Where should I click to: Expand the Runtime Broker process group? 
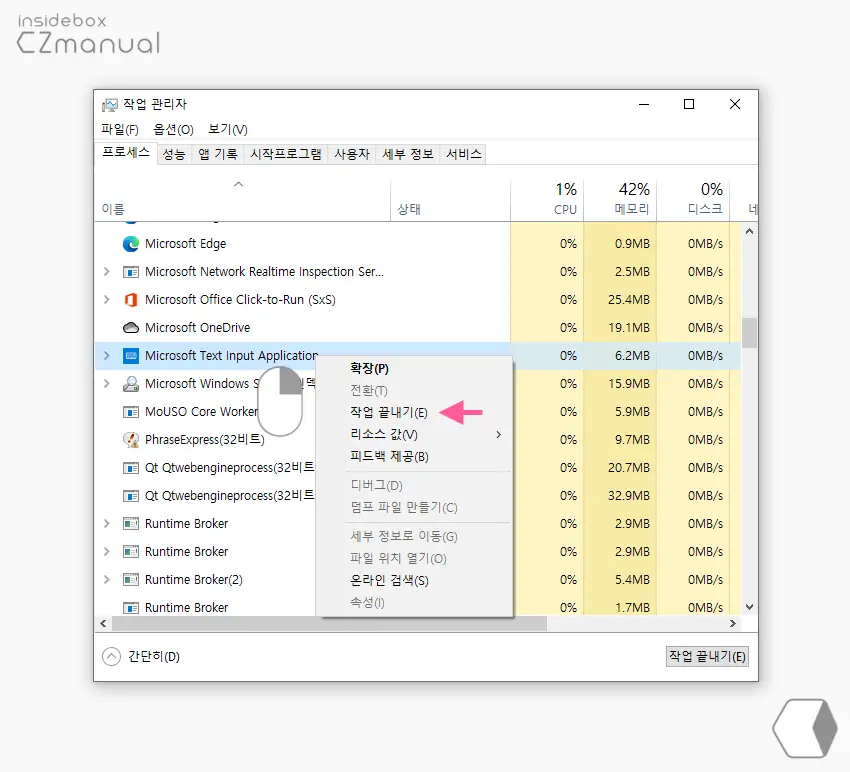point(106,523)
